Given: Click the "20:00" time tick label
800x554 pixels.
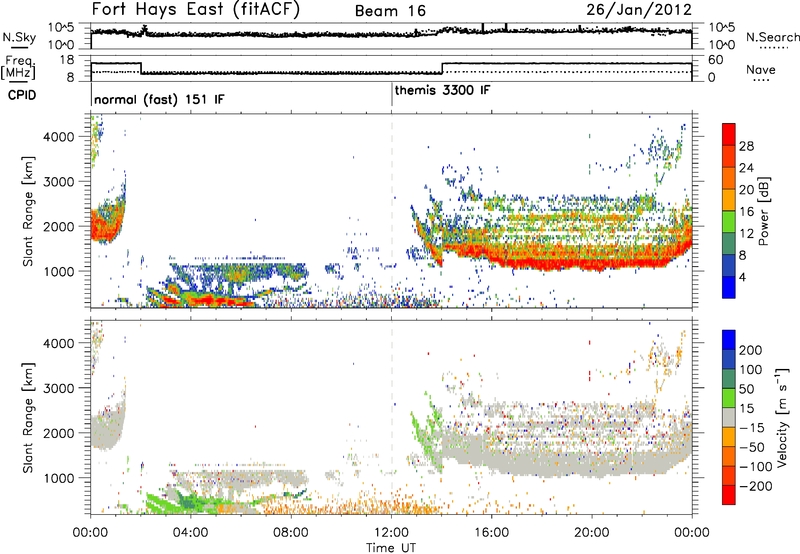Looking at the screenshot, I should click(x=592, y=533).
